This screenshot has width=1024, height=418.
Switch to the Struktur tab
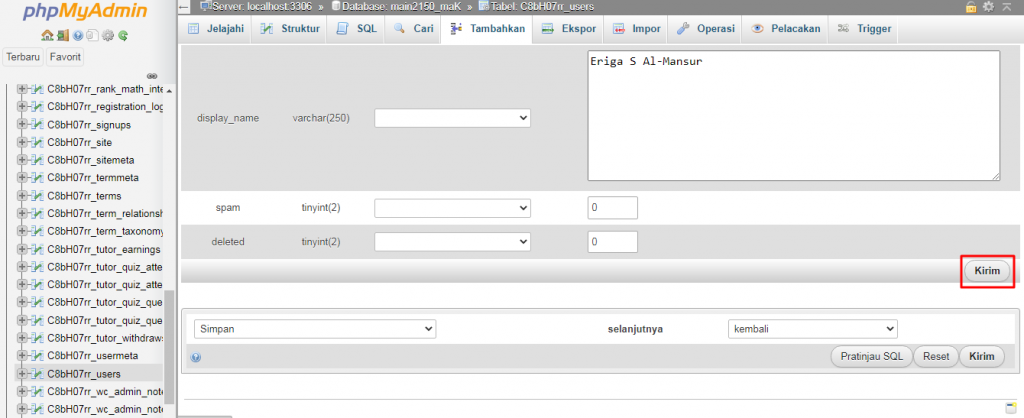(289, 29)
